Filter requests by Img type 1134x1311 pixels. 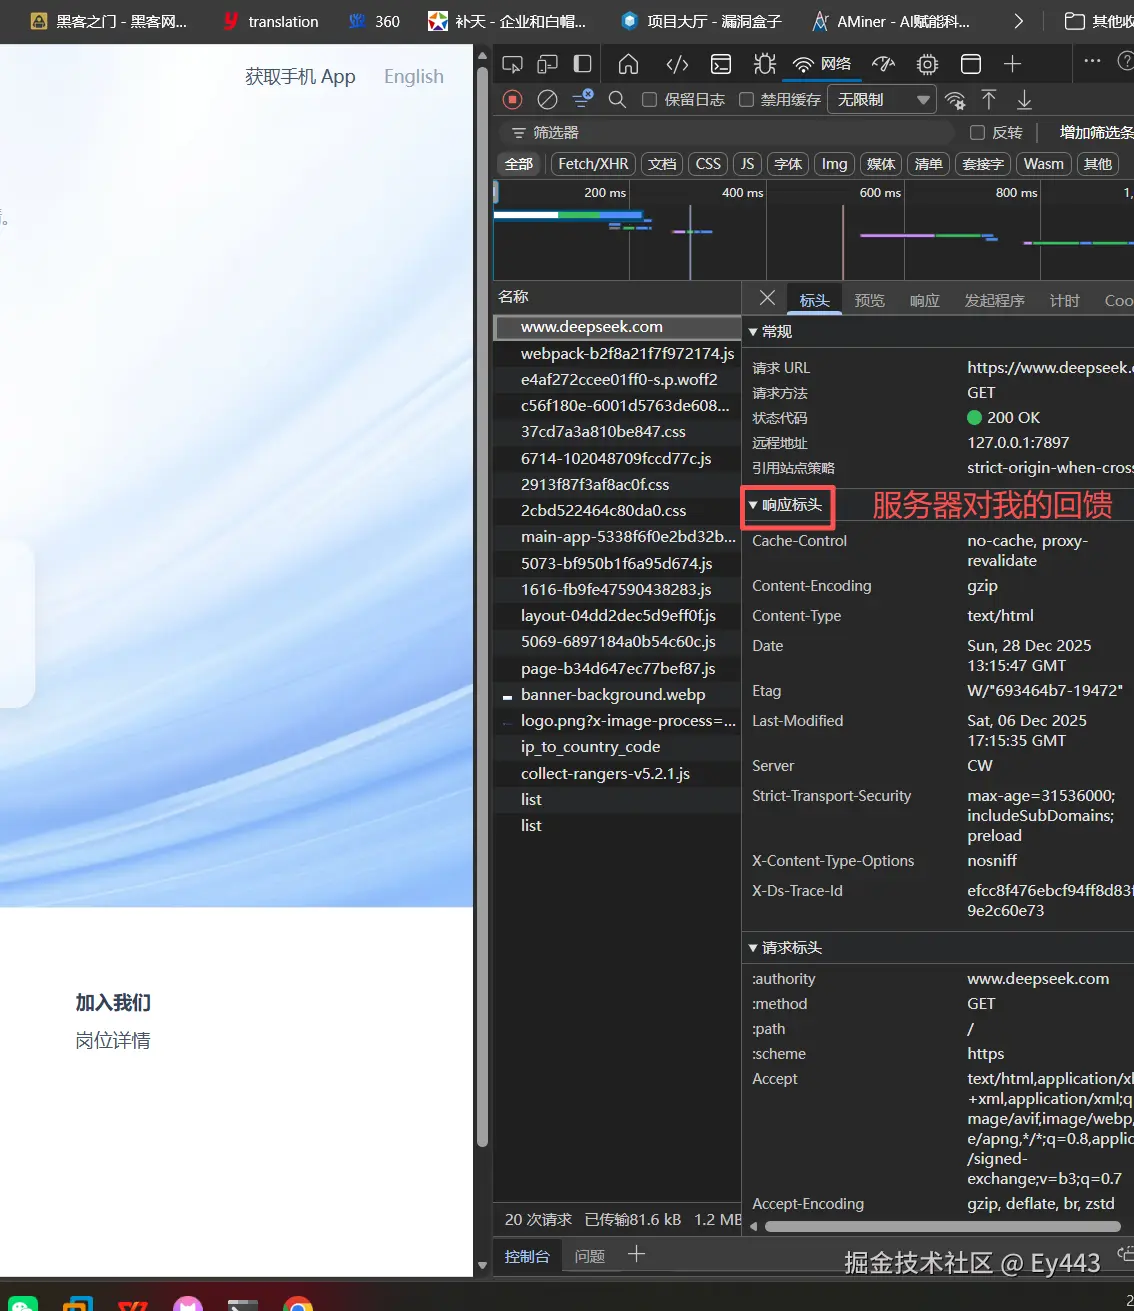pos(834,164)
